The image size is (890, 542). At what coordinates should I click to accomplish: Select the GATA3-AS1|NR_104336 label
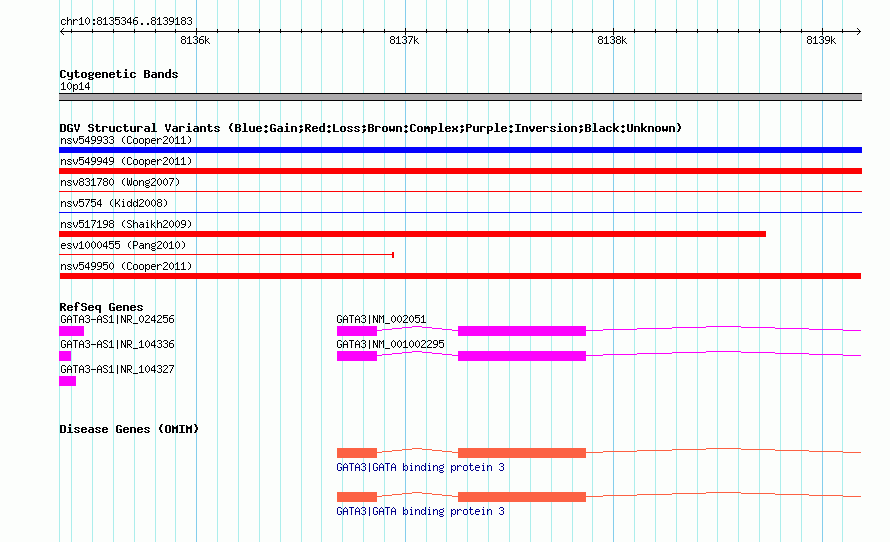click(117, 344)
